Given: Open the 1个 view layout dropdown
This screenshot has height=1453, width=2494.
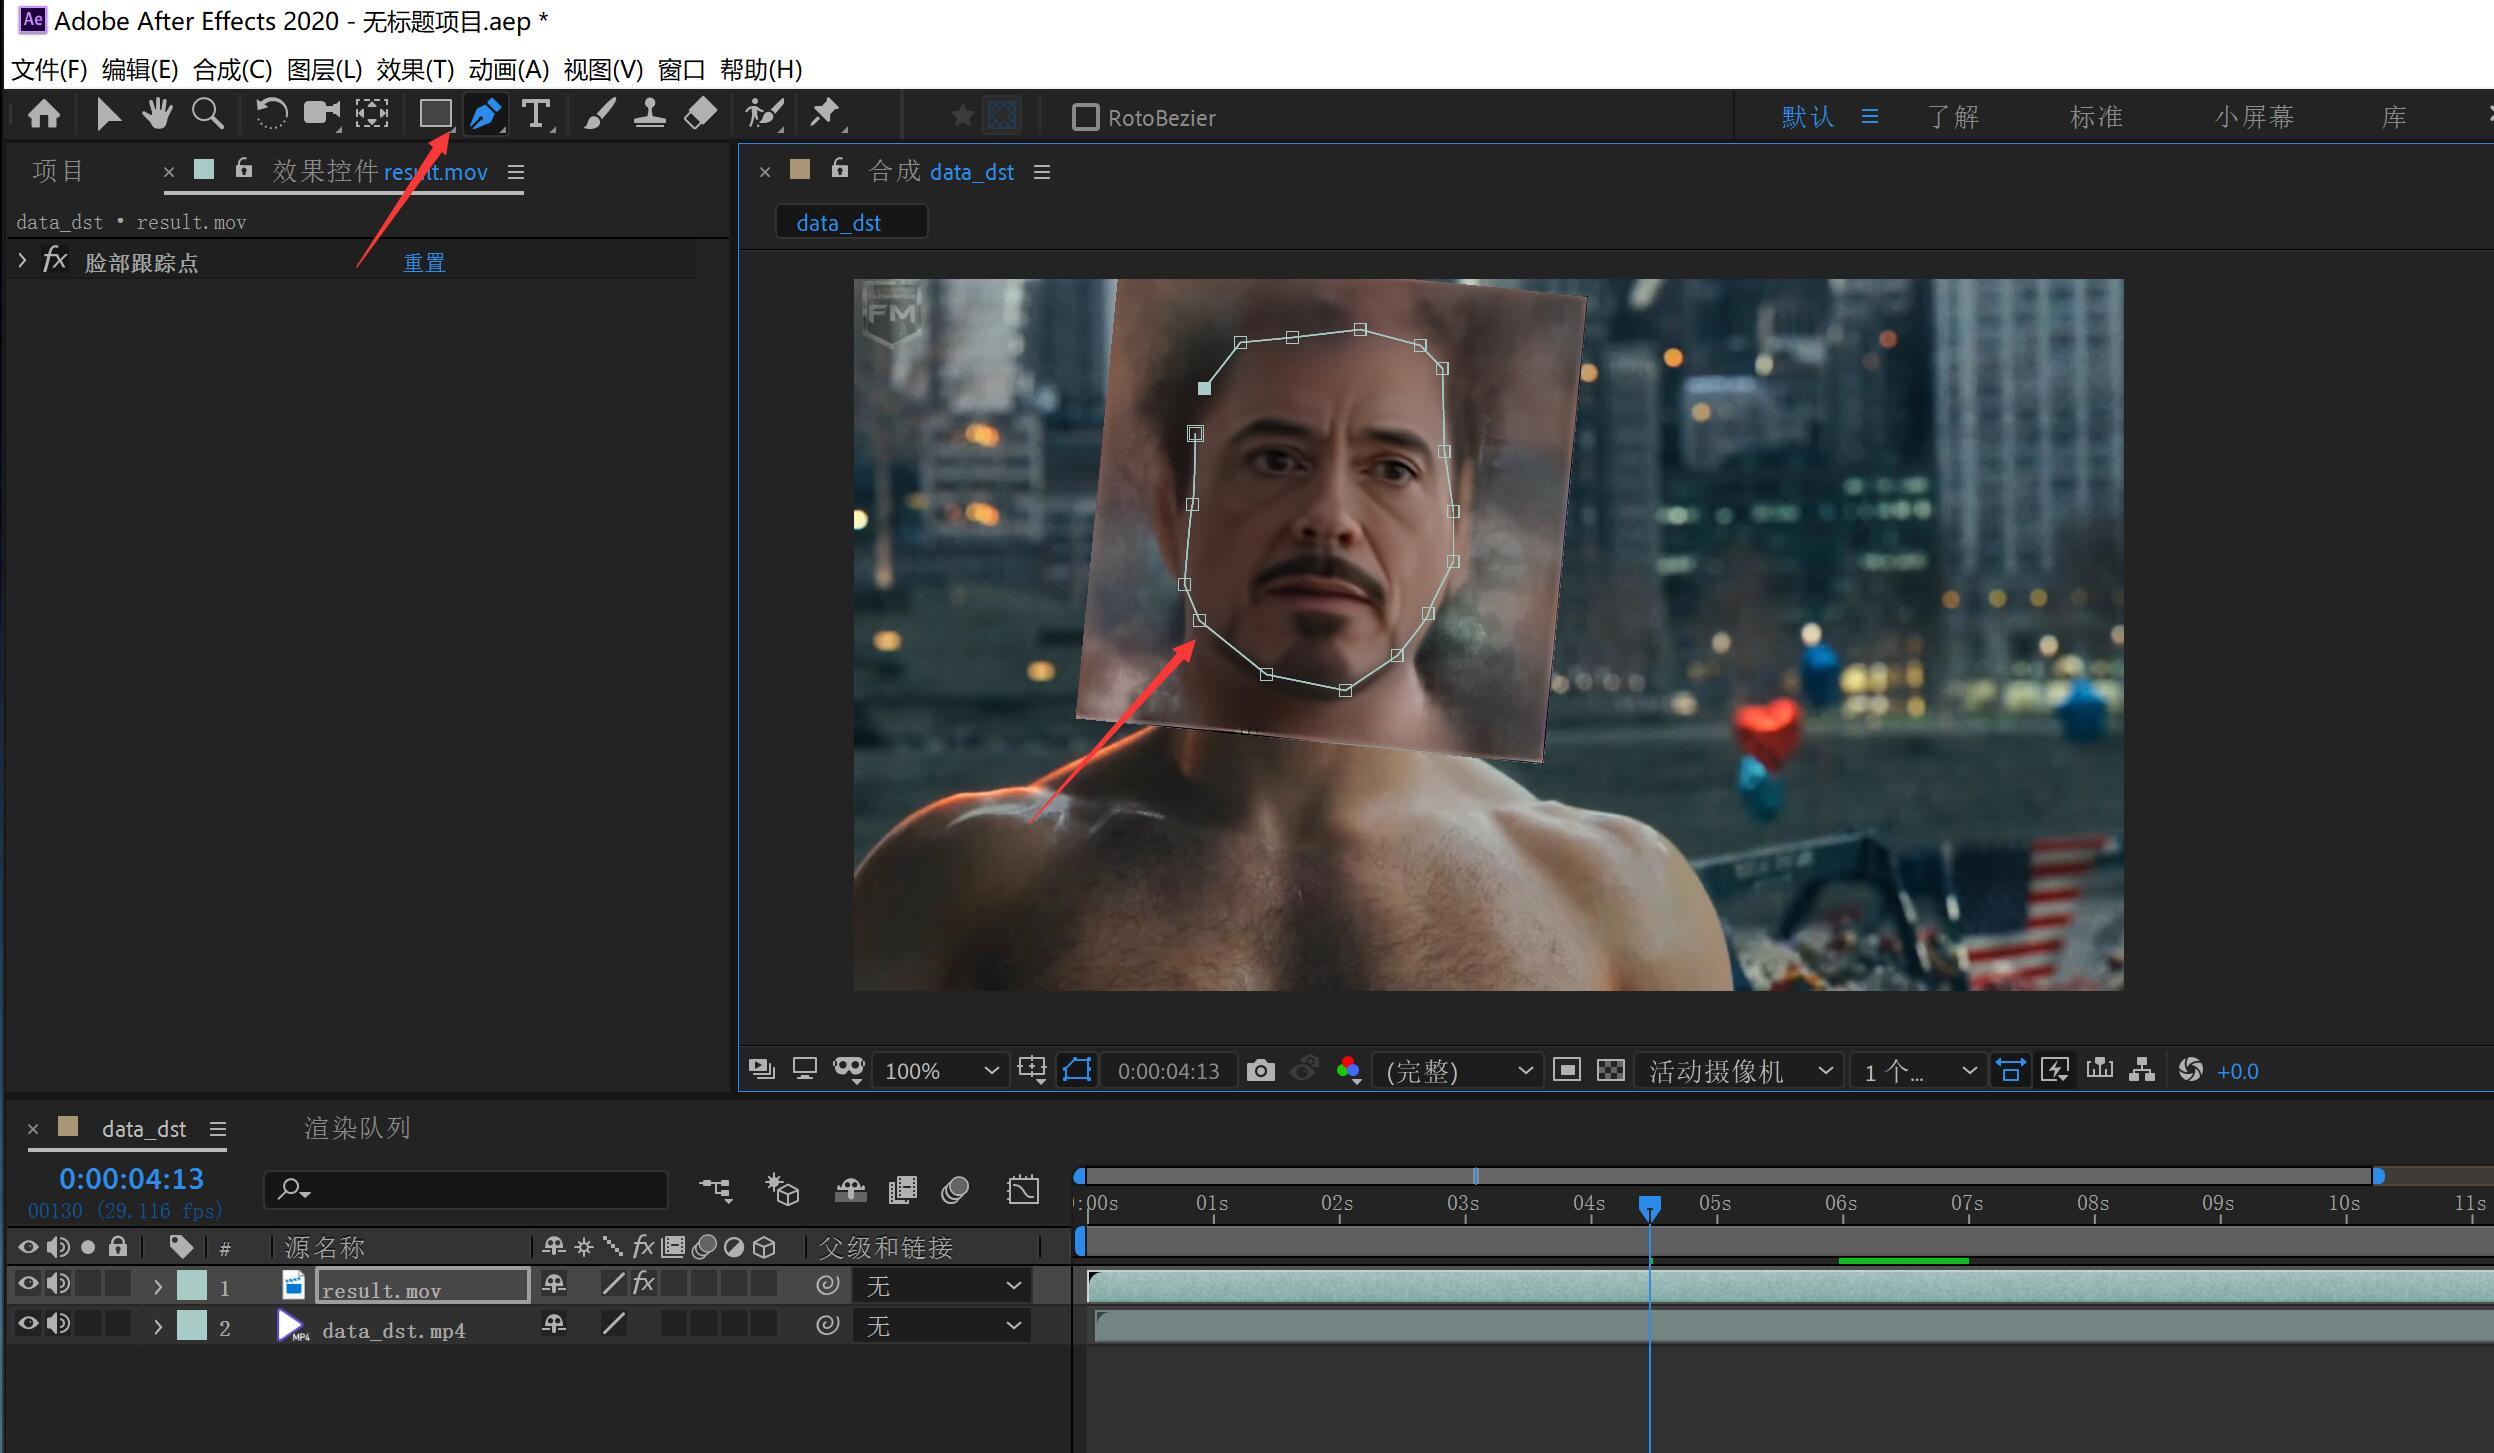Looking at the screenshot, I should (1918, 1071).
